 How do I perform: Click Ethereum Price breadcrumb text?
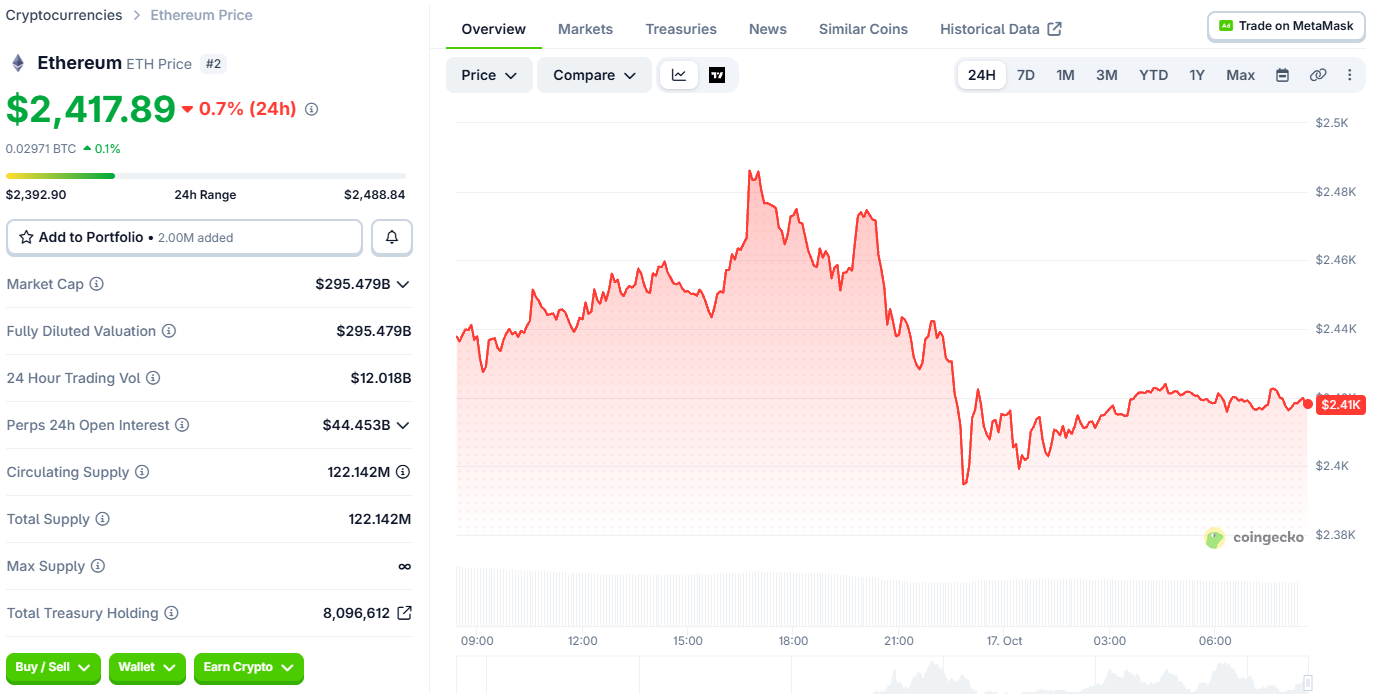click(x=201, y=15)
